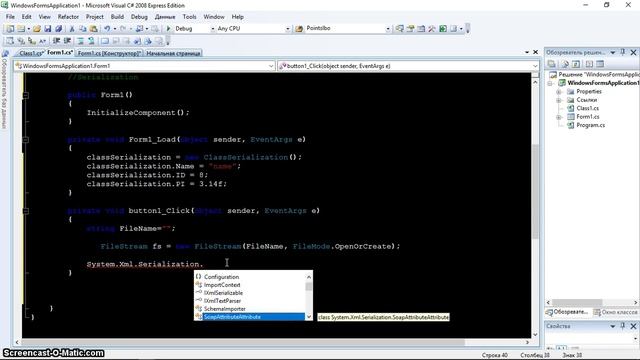
Task: Open the Properties Window toolbar icon
Action: pos(411,29)
